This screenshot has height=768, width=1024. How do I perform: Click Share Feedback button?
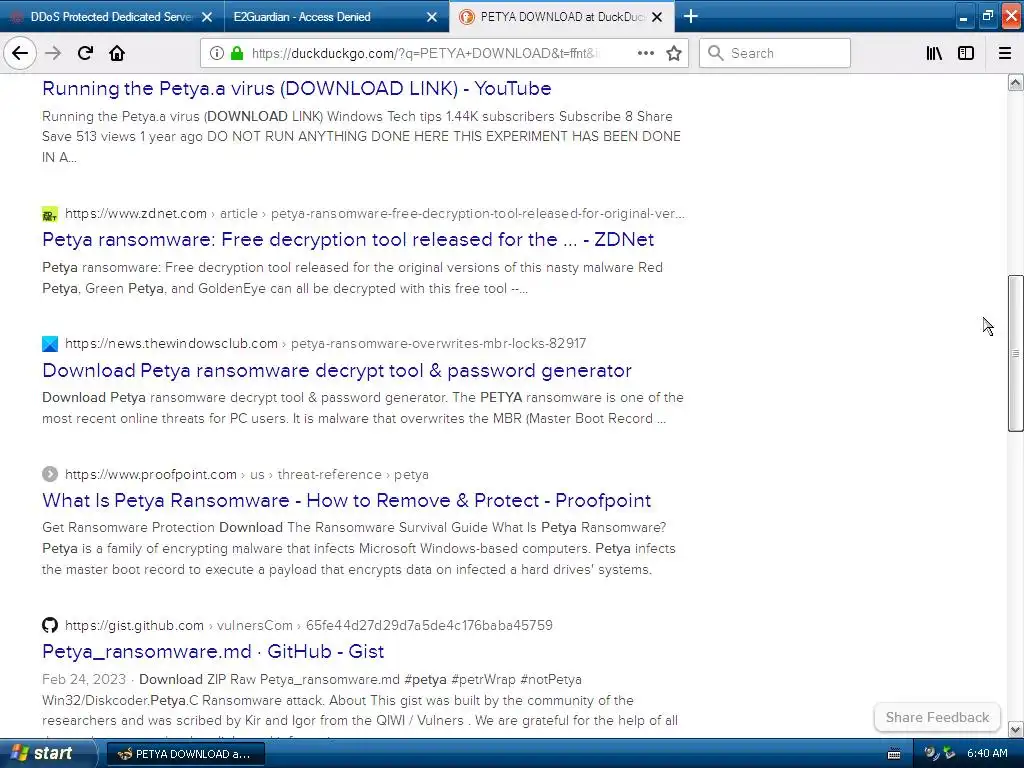[937, 717]
